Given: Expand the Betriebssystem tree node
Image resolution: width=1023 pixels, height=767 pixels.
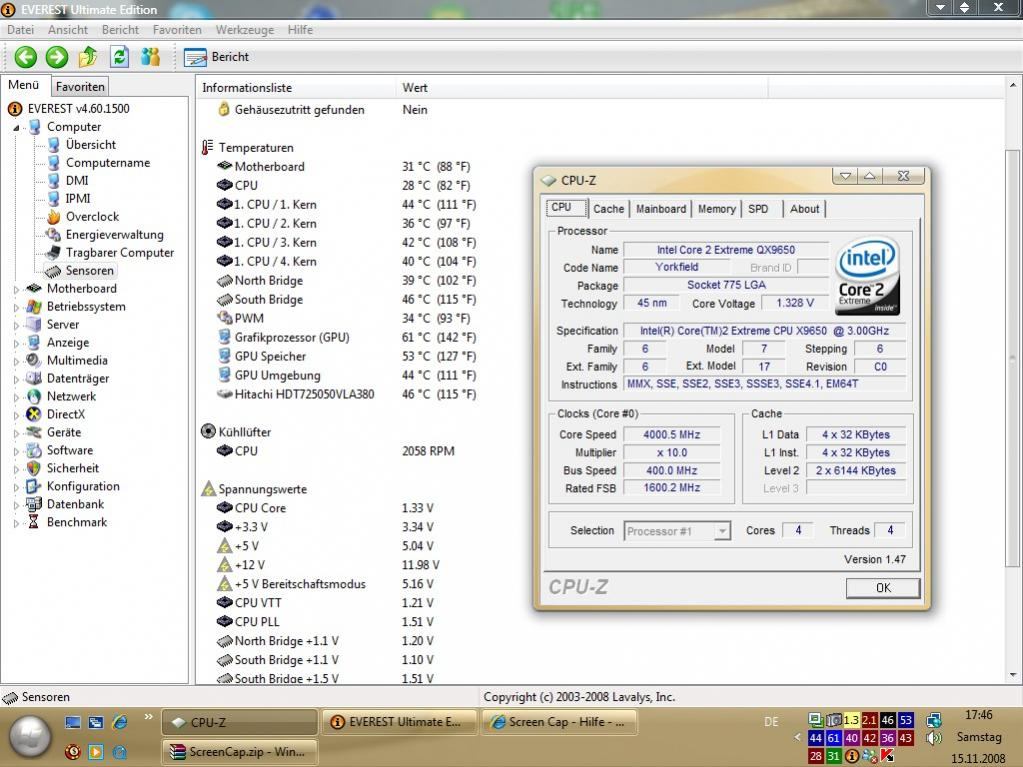Looking at the screenshot, I should (x=16, y=307).
